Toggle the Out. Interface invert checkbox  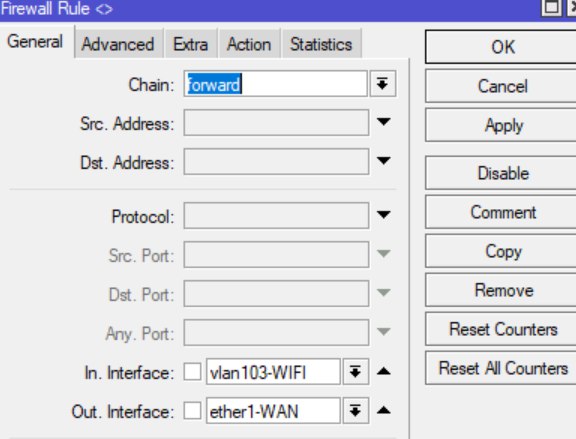click(192, 411)
